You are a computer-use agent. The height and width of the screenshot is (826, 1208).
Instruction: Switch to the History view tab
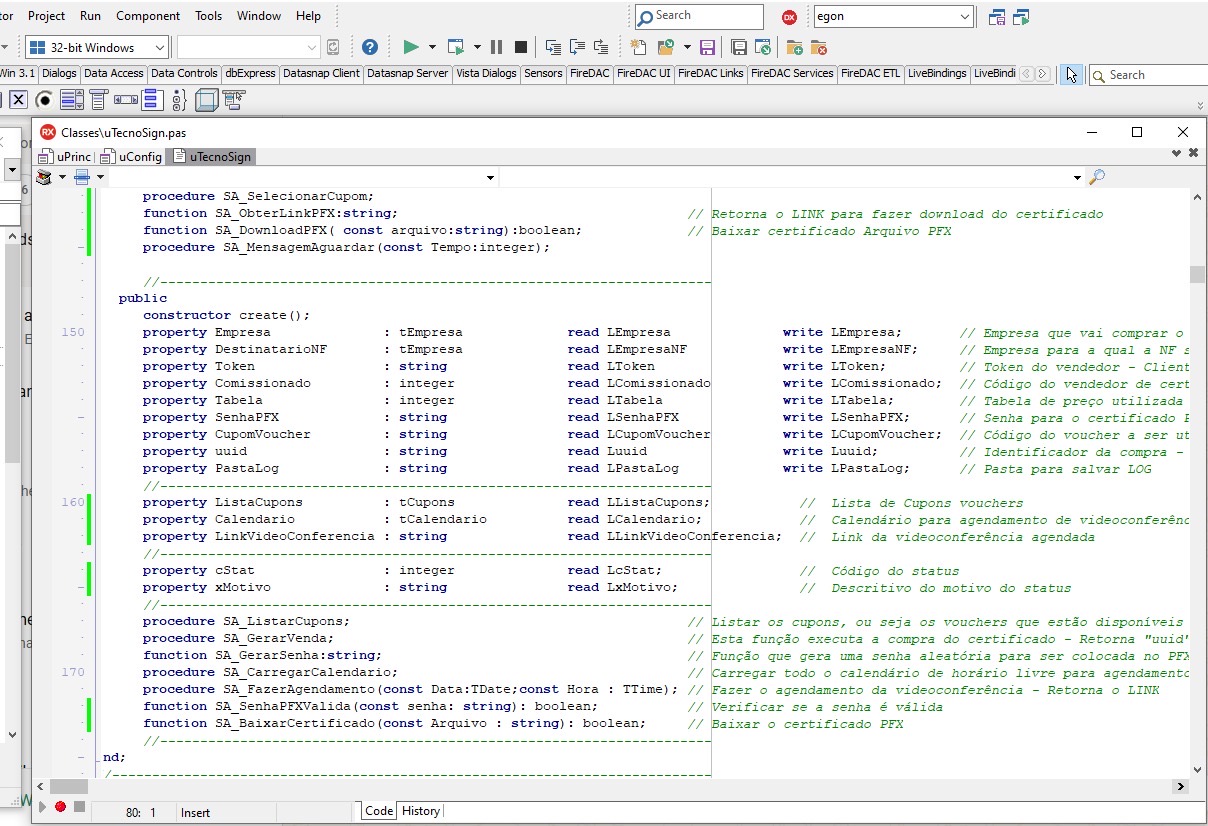click(420, 811)
